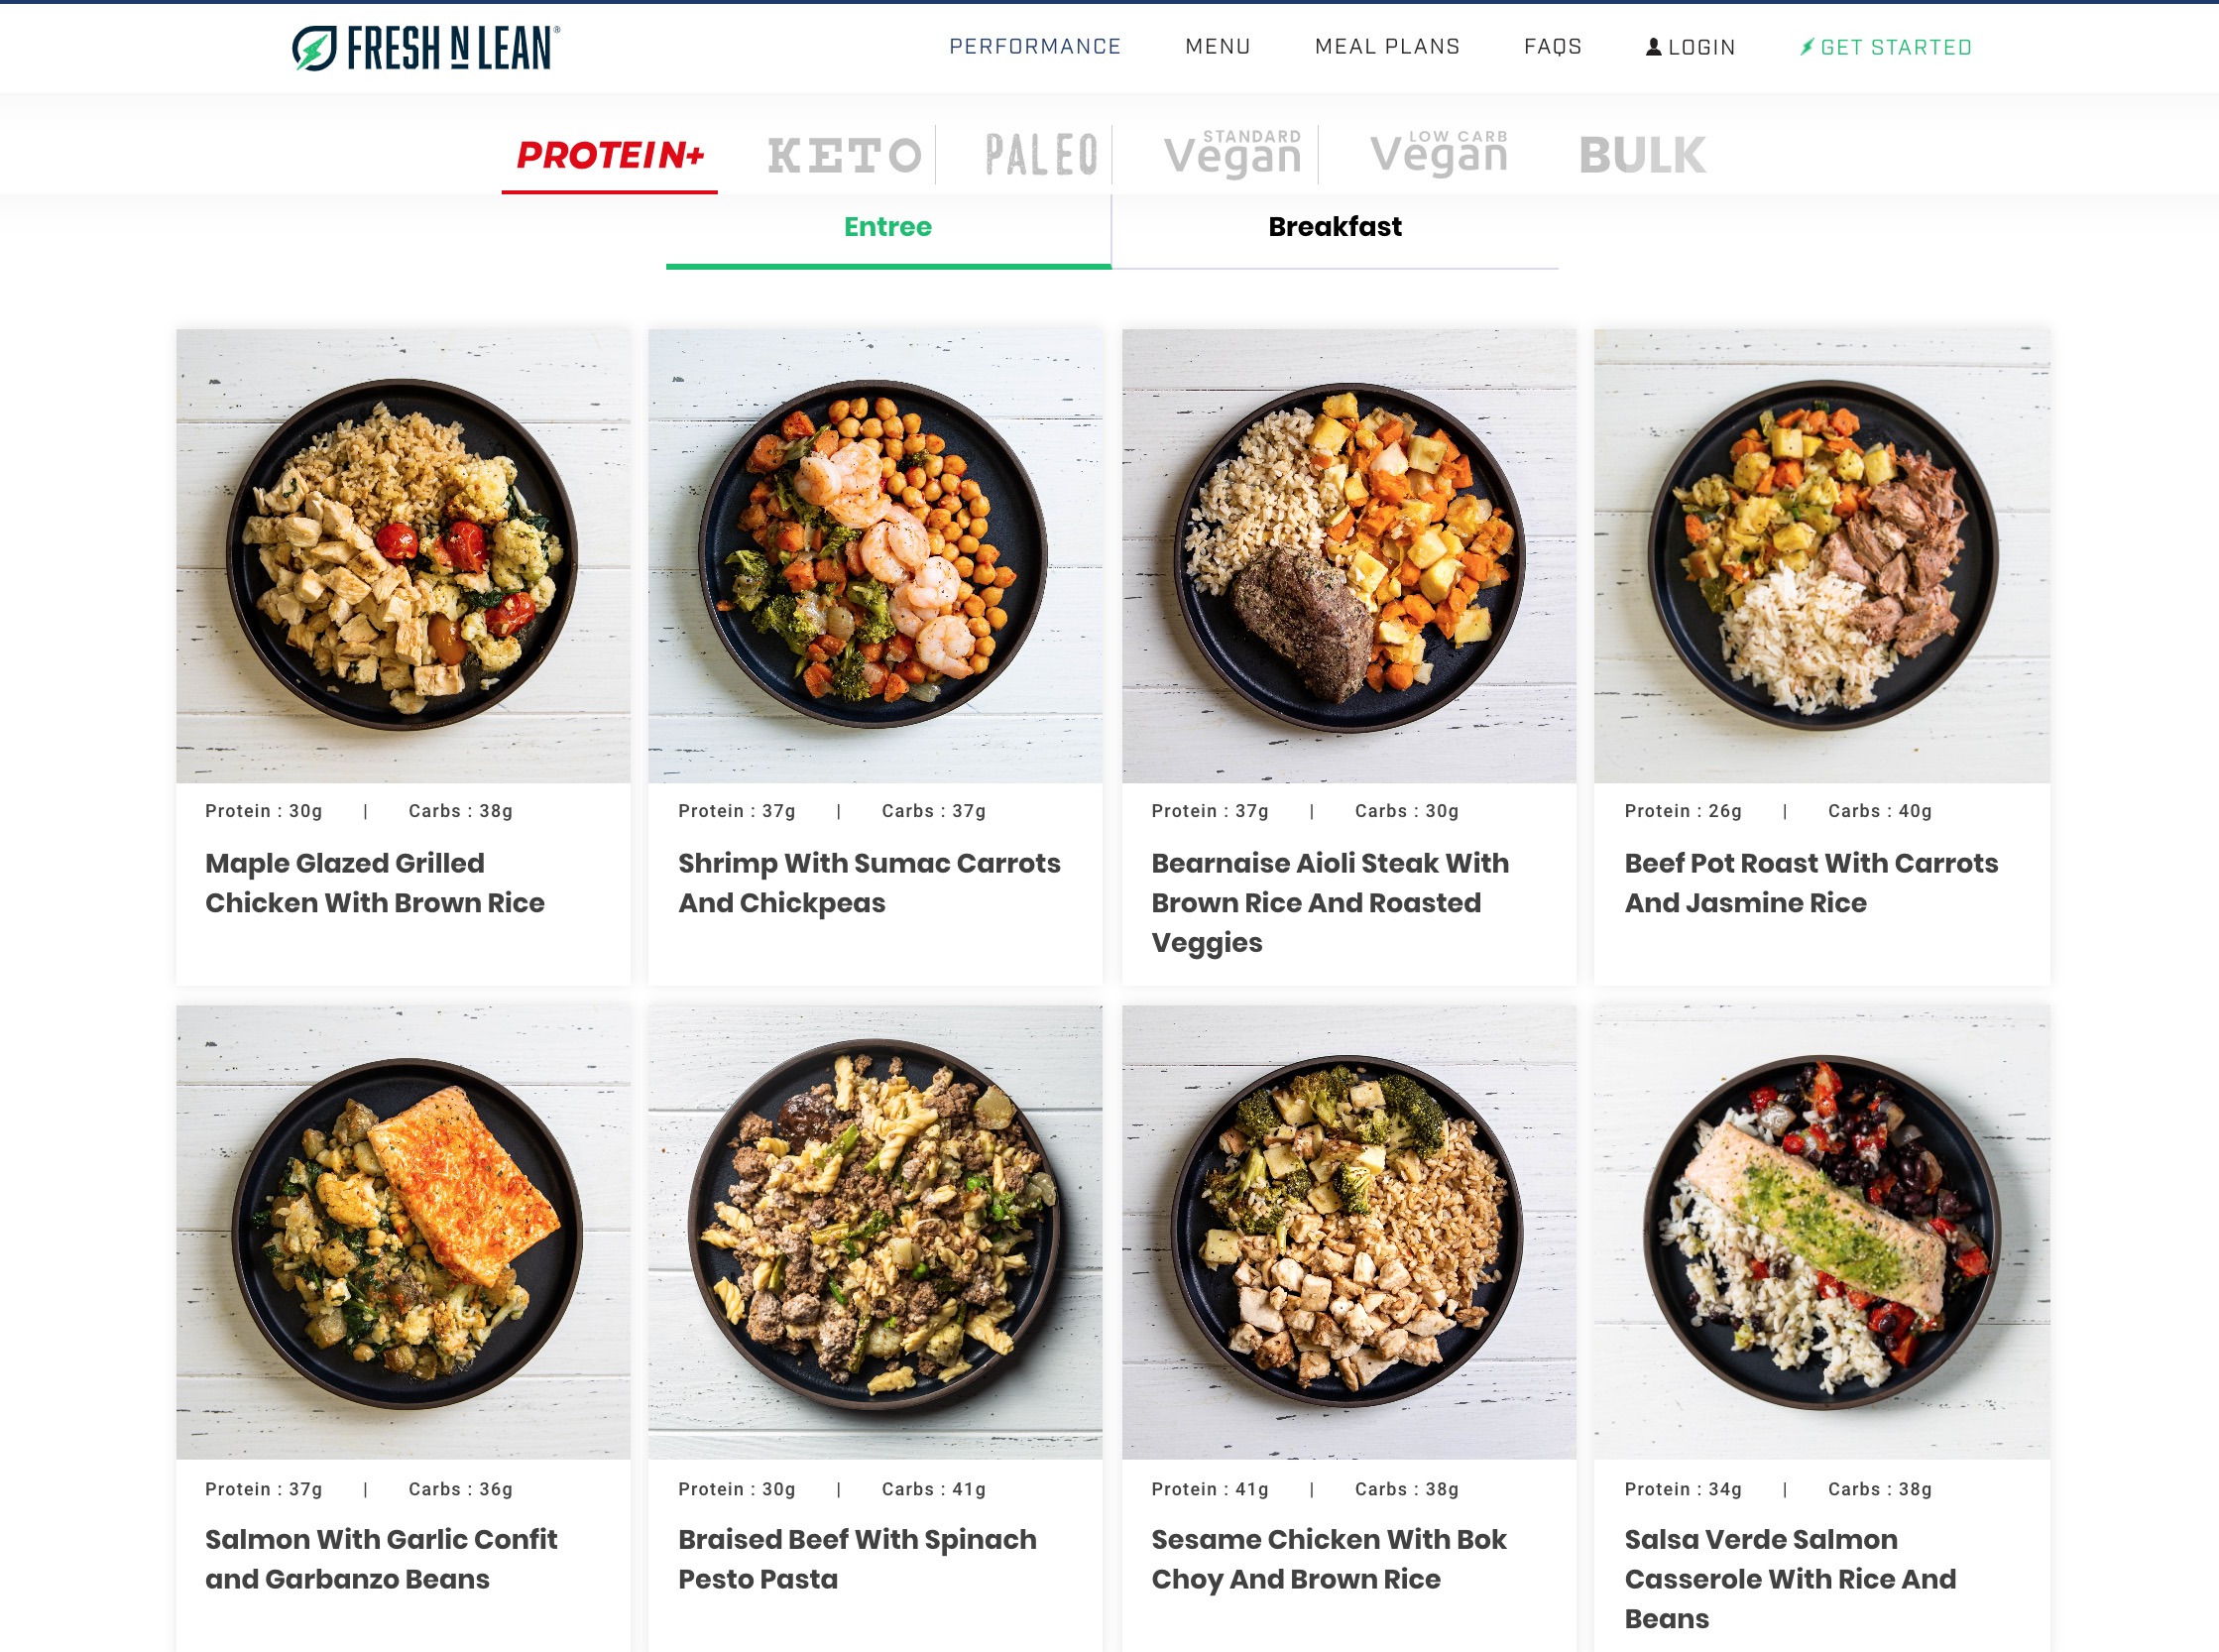Select the Protein+ meal plan logo
2219x1652 pixels.
[x=610, y=155]
